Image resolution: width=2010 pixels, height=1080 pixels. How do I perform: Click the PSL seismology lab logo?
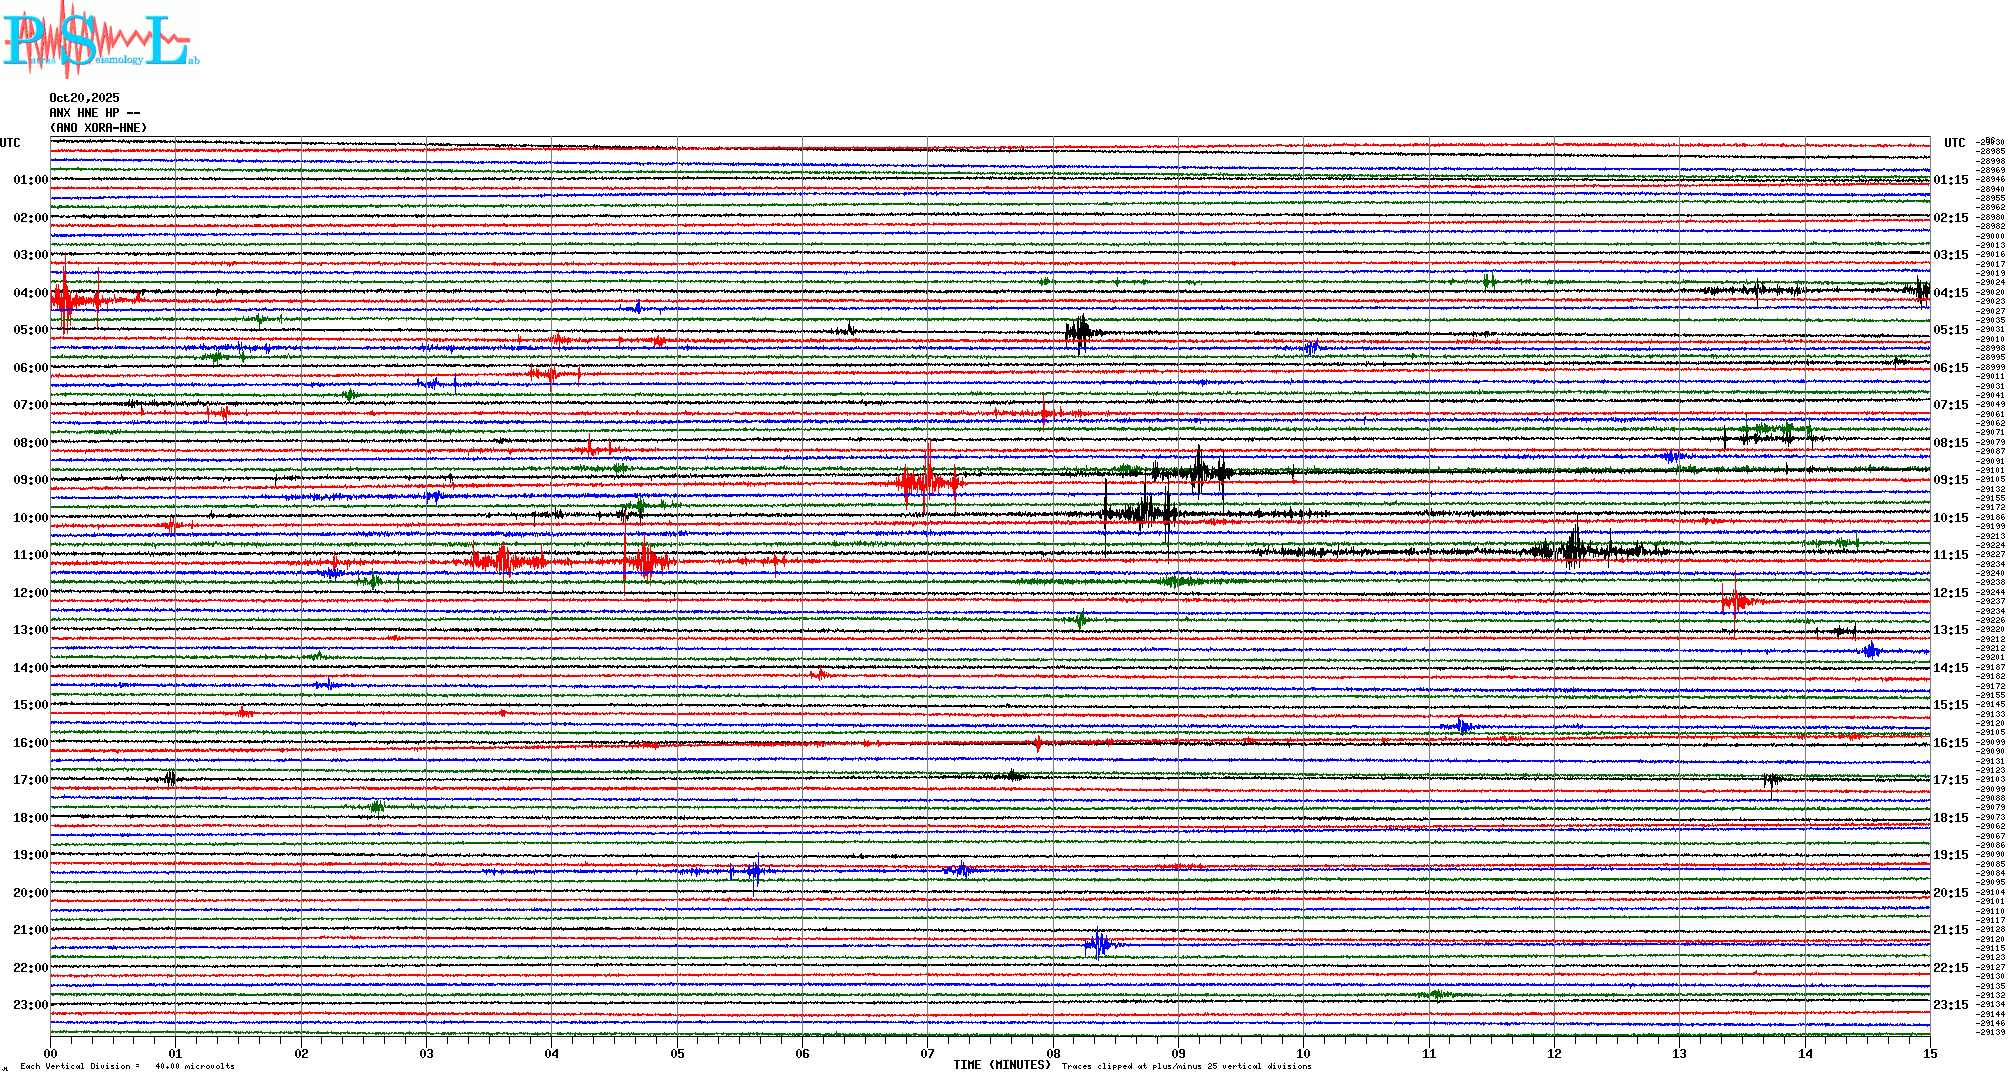pos(100,40)
